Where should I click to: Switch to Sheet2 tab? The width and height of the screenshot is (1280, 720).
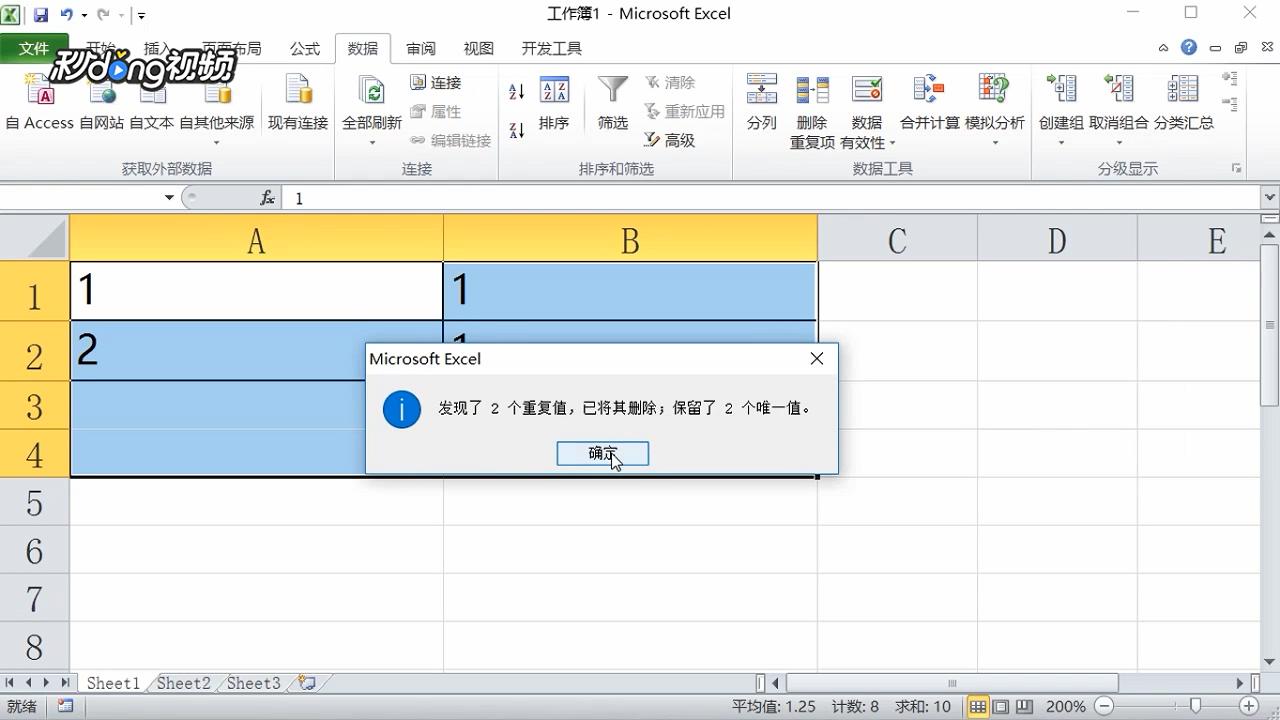[x=184, y=683]
